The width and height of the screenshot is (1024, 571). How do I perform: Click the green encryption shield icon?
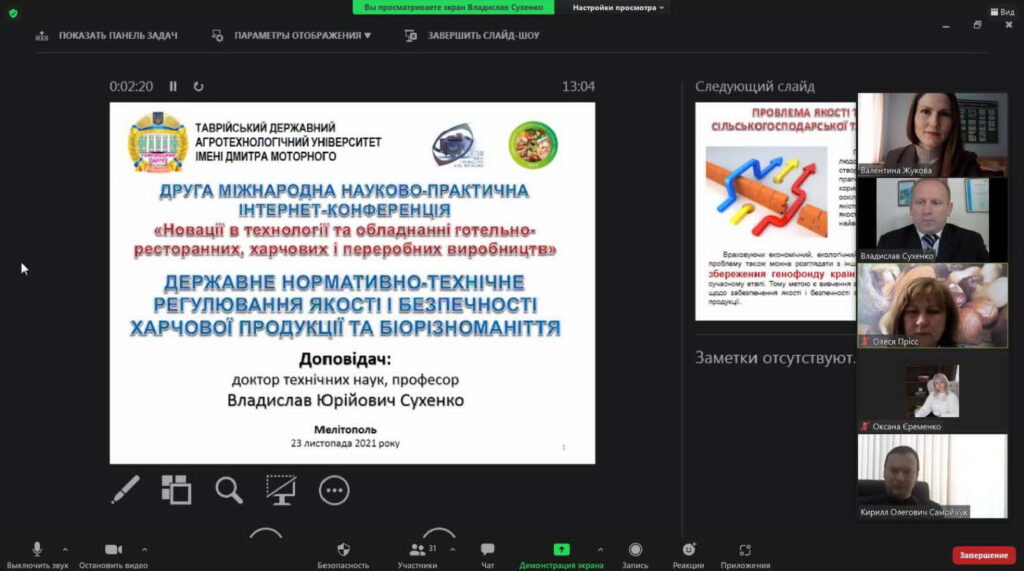[x=13, y=13]
